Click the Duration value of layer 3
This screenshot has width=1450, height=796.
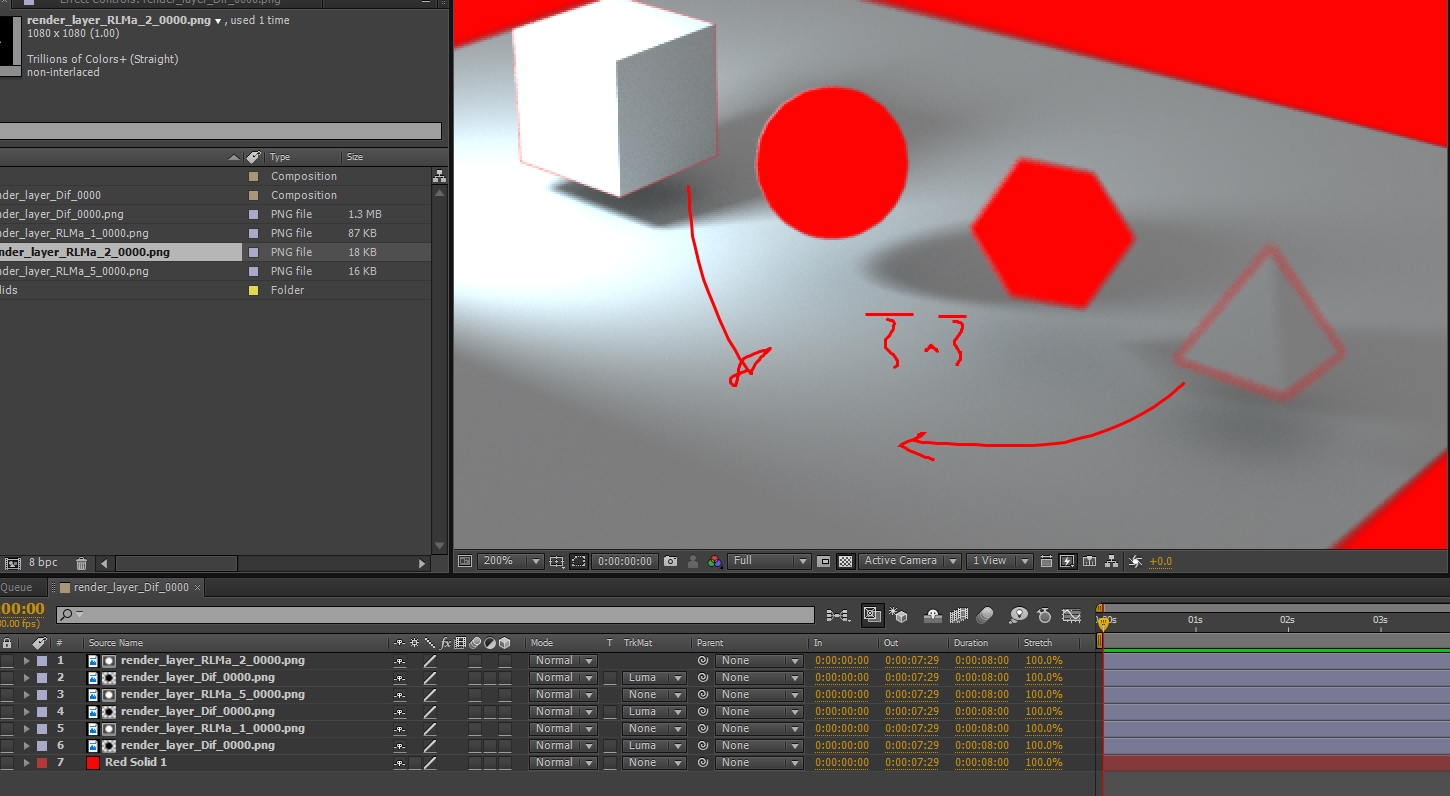click(x=982, y=695)
